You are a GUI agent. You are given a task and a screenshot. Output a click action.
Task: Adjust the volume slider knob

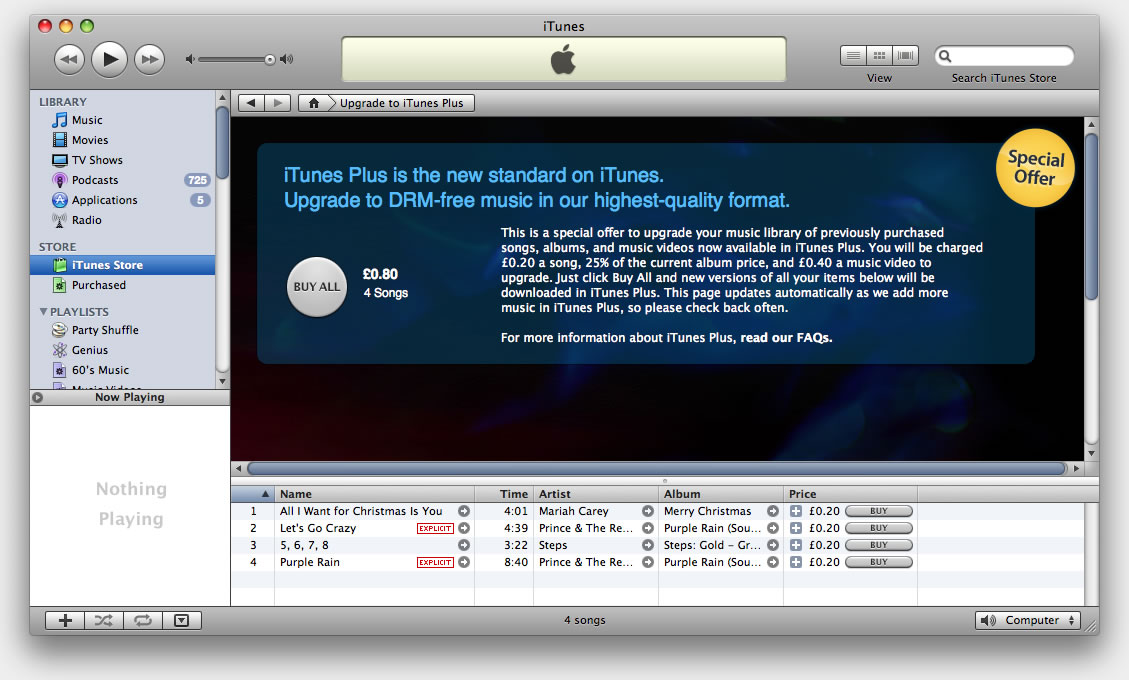(x=269, y=60)
